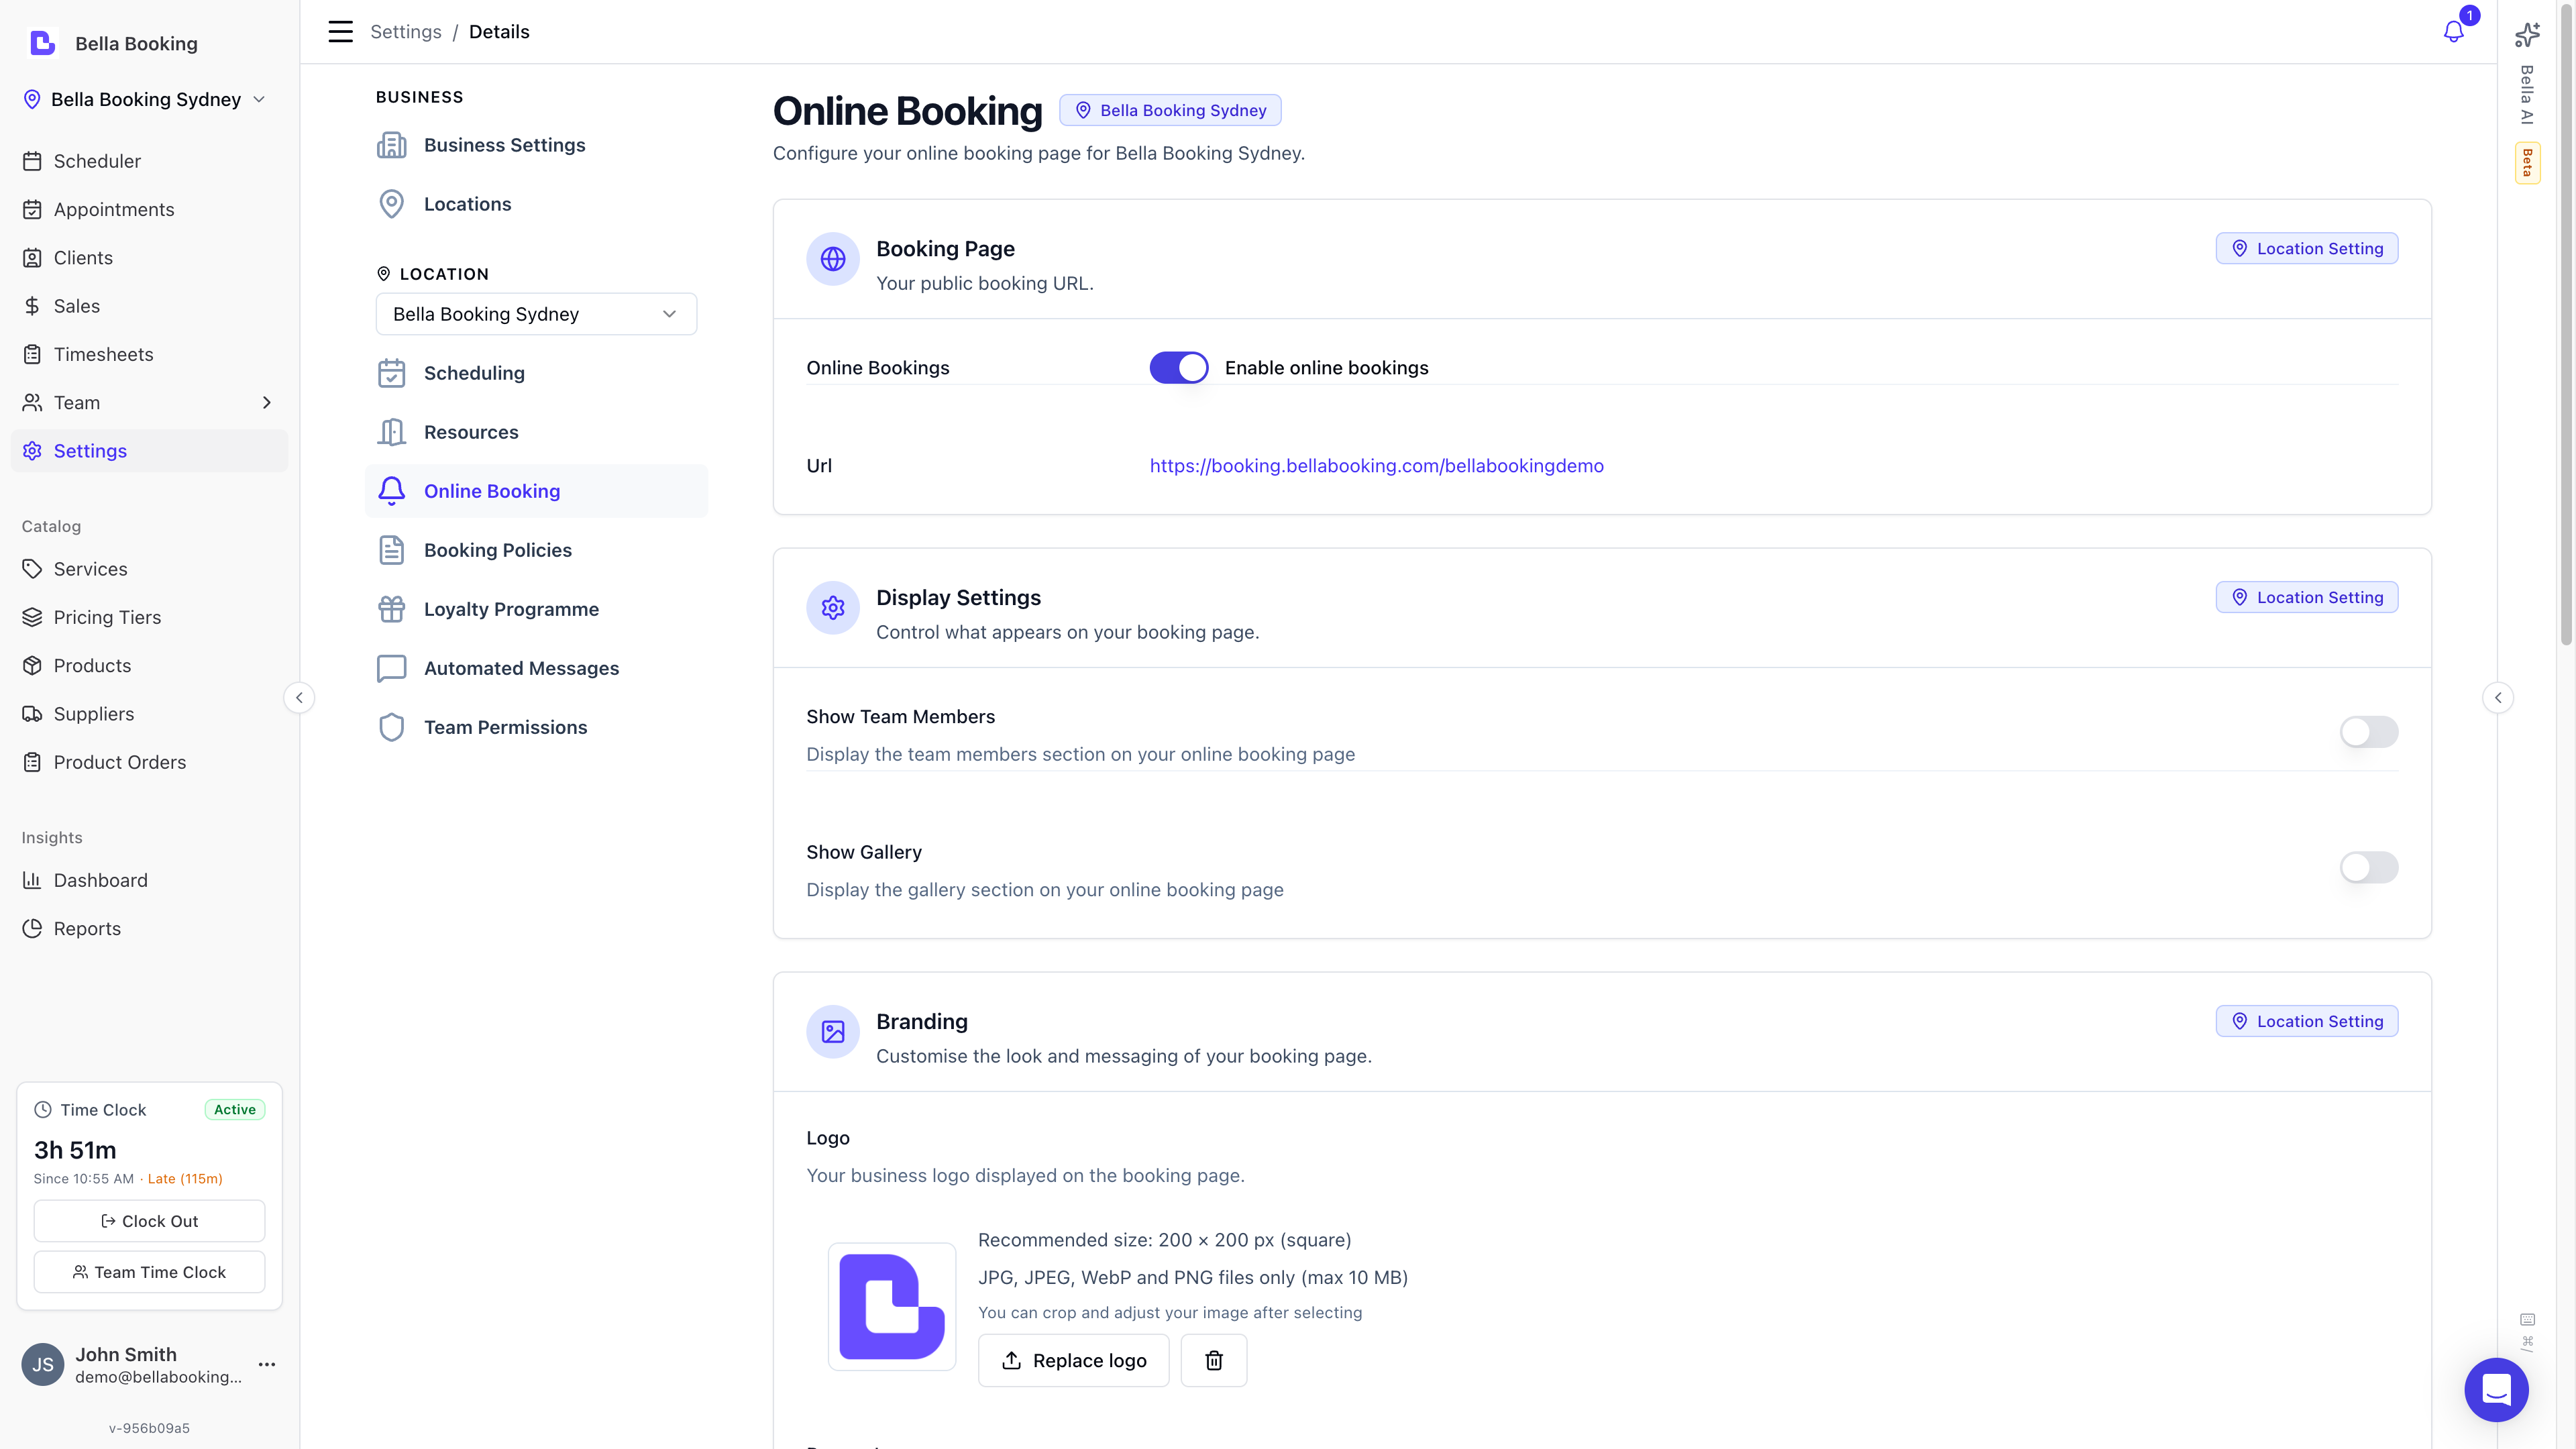Open the Scheduler from the sidebar
The width and height of the screenshot is (2576, 1449).
point(96,161)
